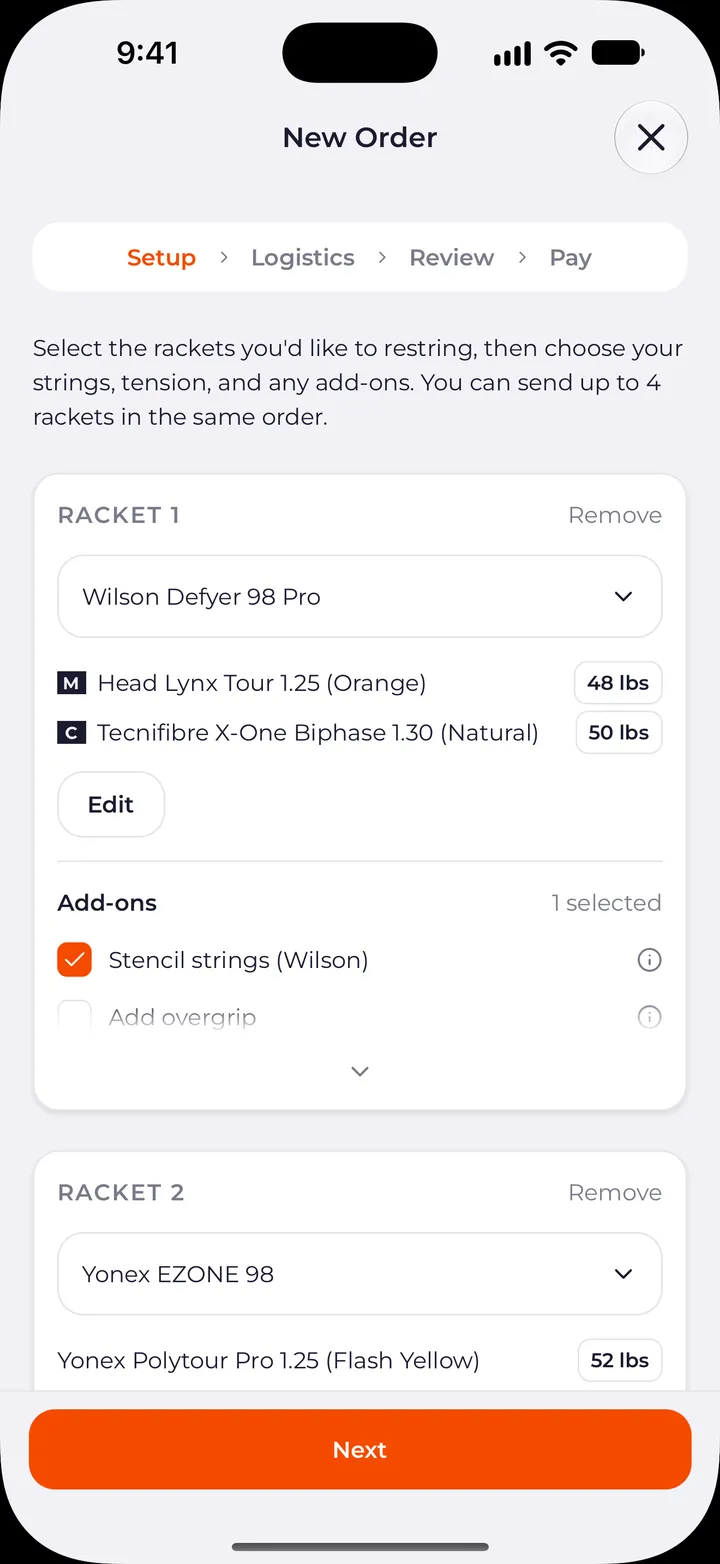Tap the C crosses string badge
This screenshot has height=1564, width=720.
(x=71, y=733)
